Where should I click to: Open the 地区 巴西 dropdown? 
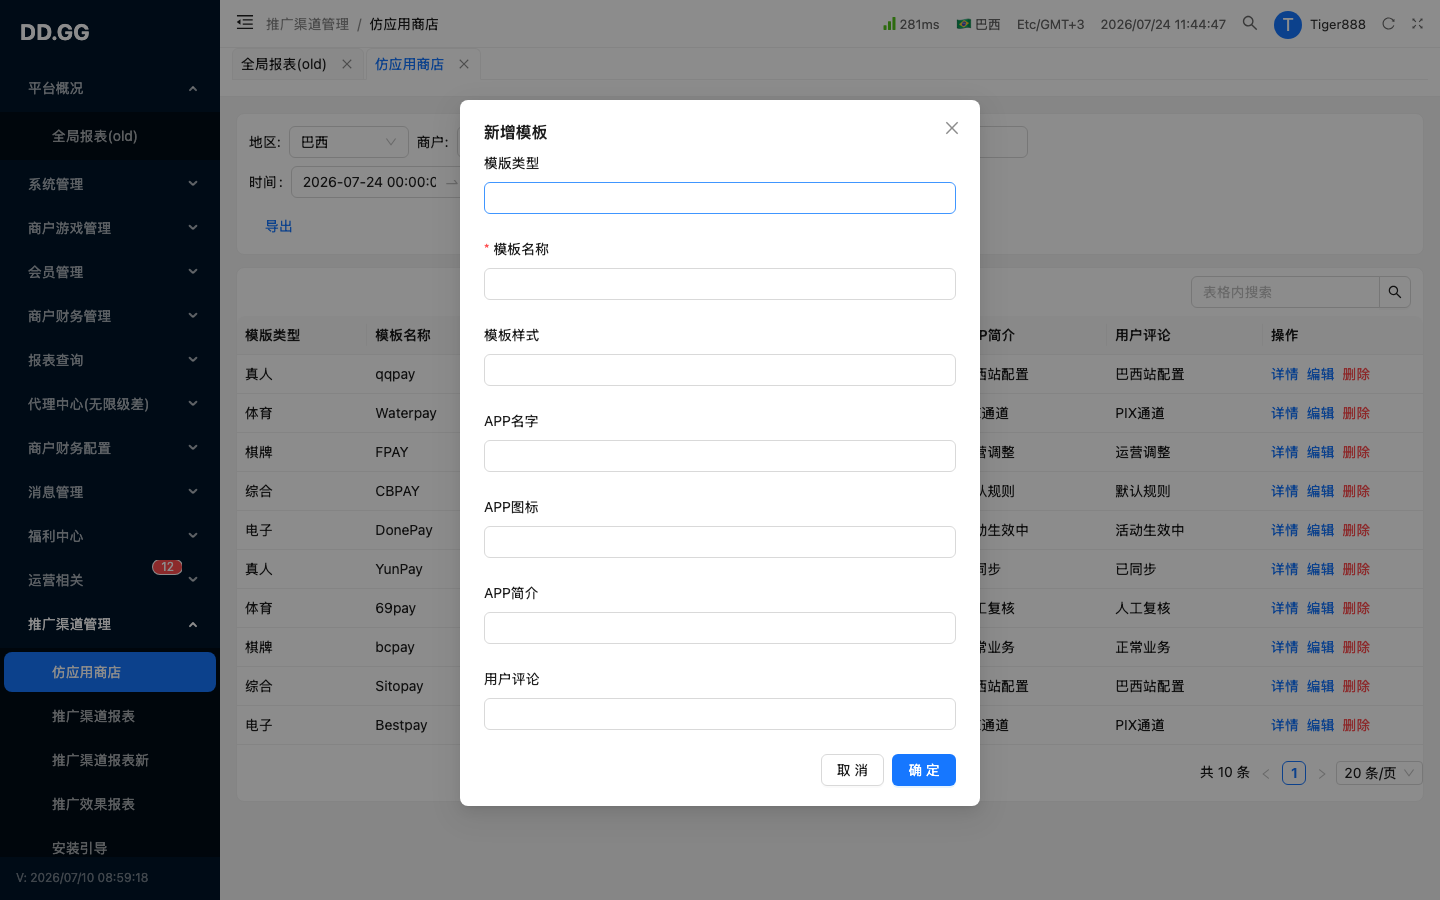349,142
